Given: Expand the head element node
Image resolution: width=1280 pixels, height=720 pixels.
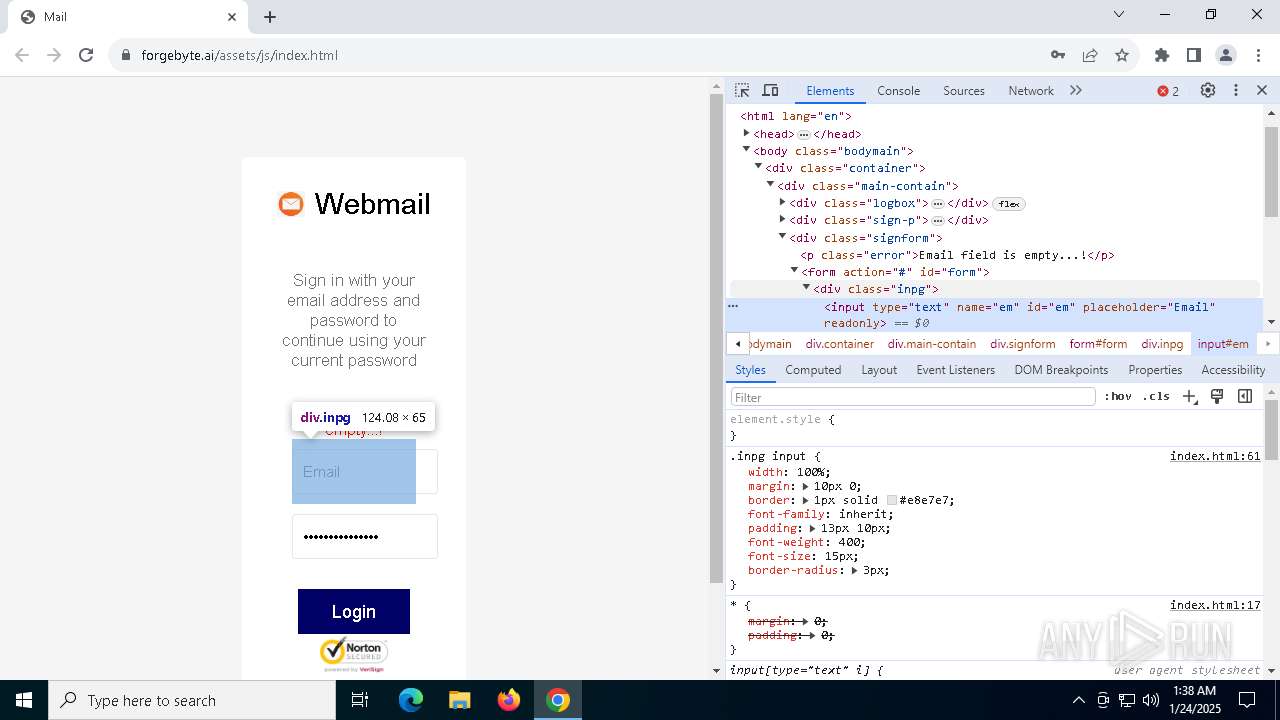Looking at the screenshot, I should pos(746,133).
